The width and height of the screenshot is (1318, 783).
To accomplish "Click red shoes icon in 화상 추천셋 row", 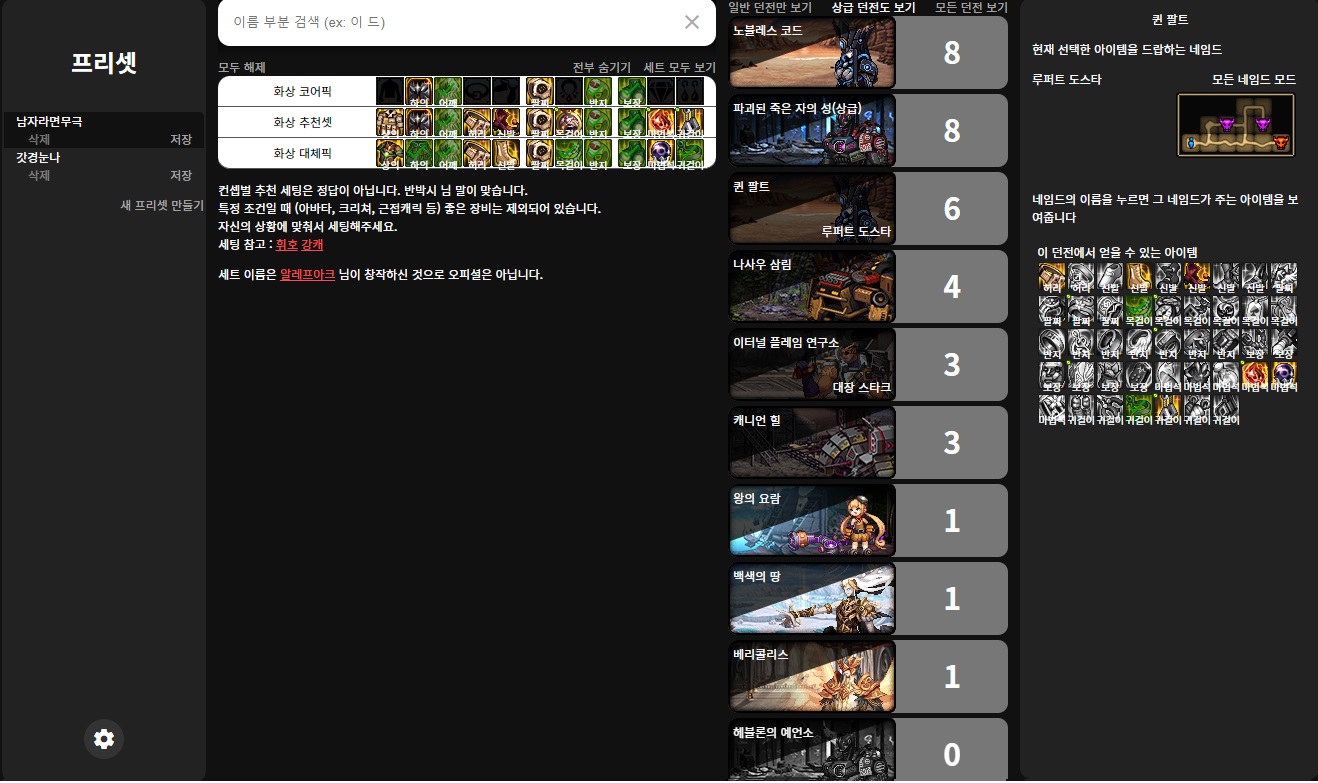I will pos(506,122).
